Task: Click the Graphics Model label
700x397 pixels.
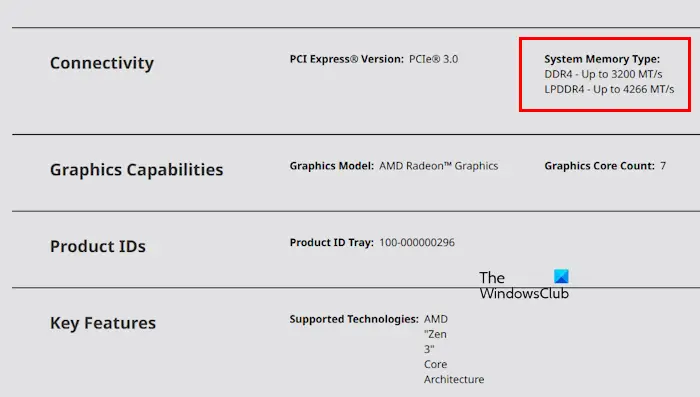Action: click(332, 166)
